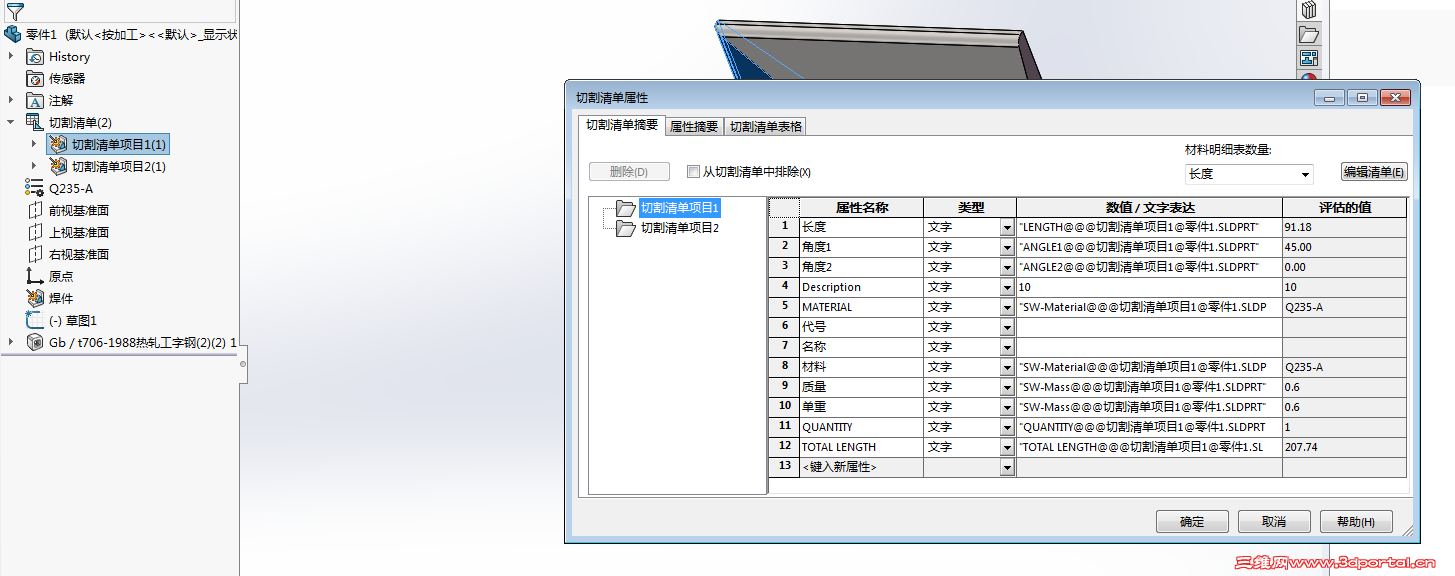Toggle 从切割清单中排除 checkbox
This screenshot has width=1455, height=576.
point(693,171)
